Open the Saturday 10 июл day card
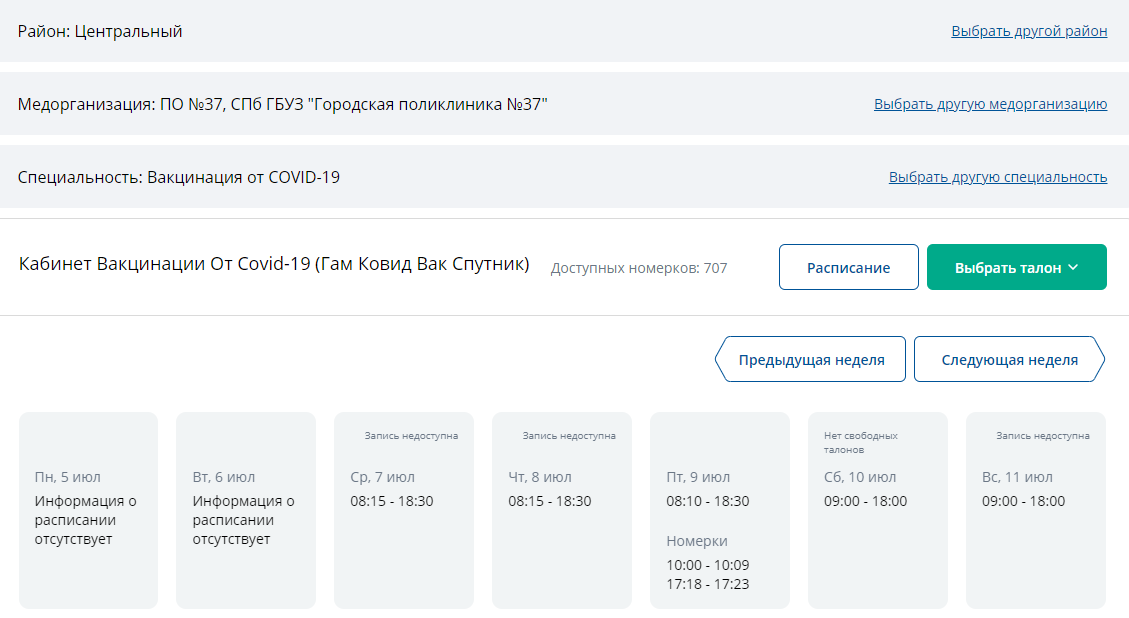1129x618 pixels. (x=877, y=510)
